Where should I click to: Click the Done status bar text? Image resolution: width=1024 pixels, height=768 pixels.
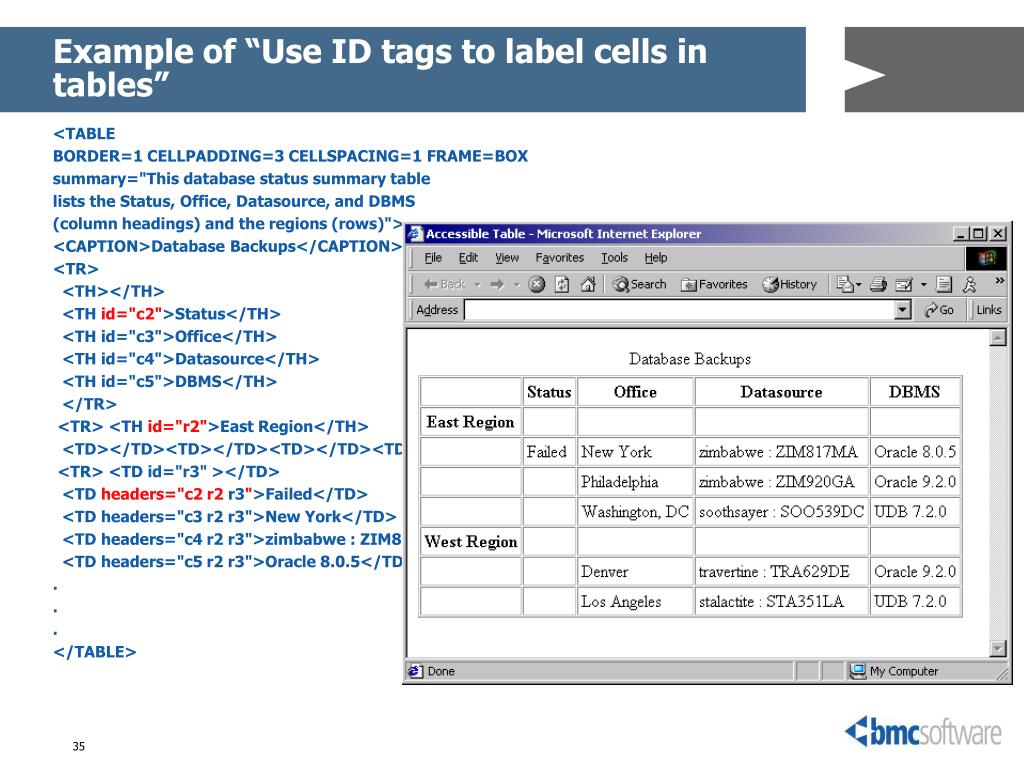441,671
